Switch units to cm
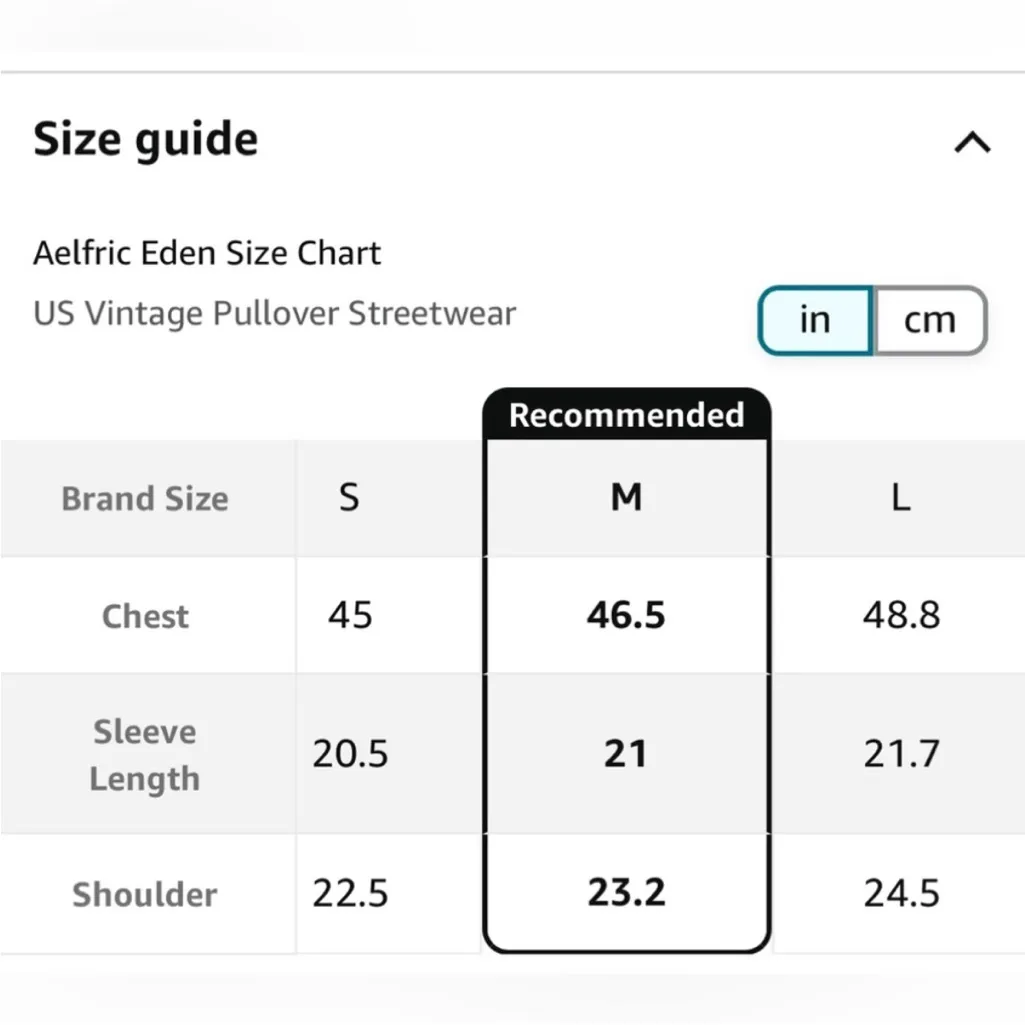Screen dimensions: 1025x1025 coord(930,320)
